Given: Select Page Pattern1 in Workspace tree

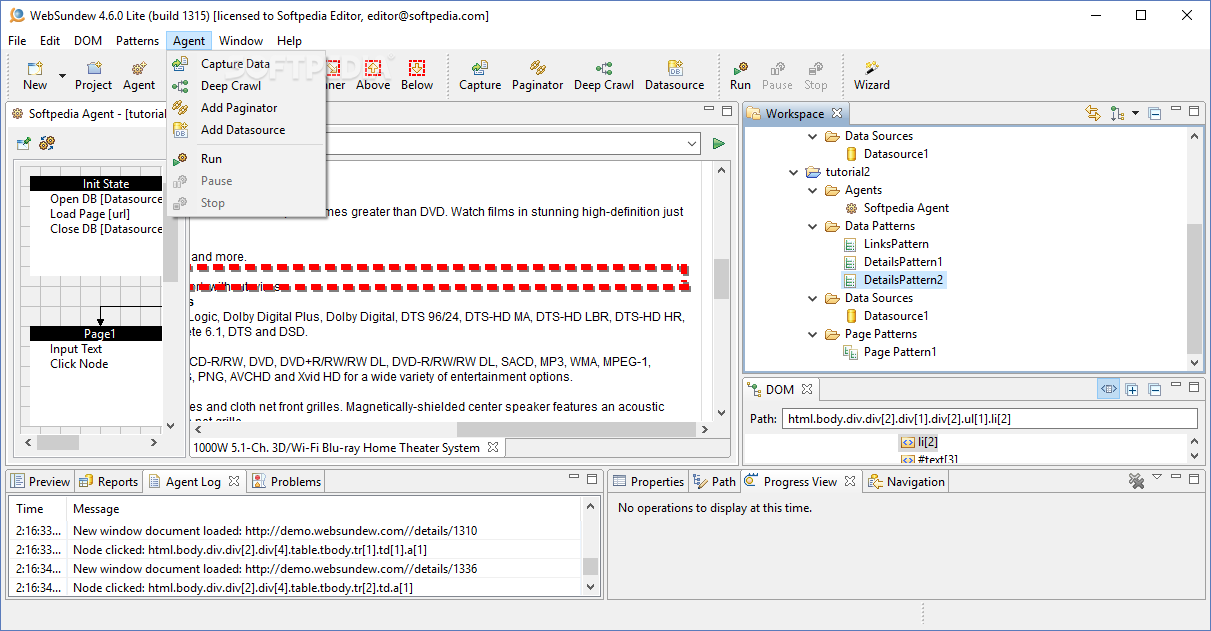Looking at the screenshot, I should coord(900,352).
